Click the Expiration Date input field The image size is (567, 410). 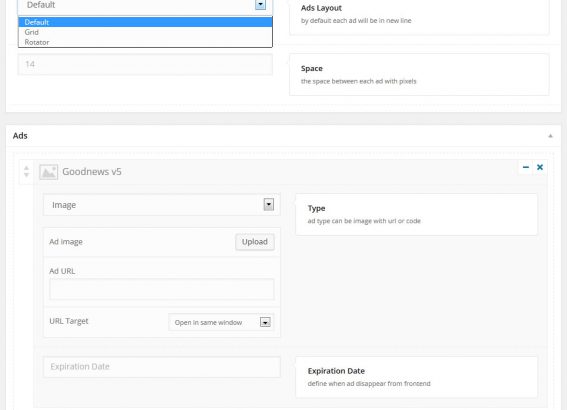pos(162,367)
